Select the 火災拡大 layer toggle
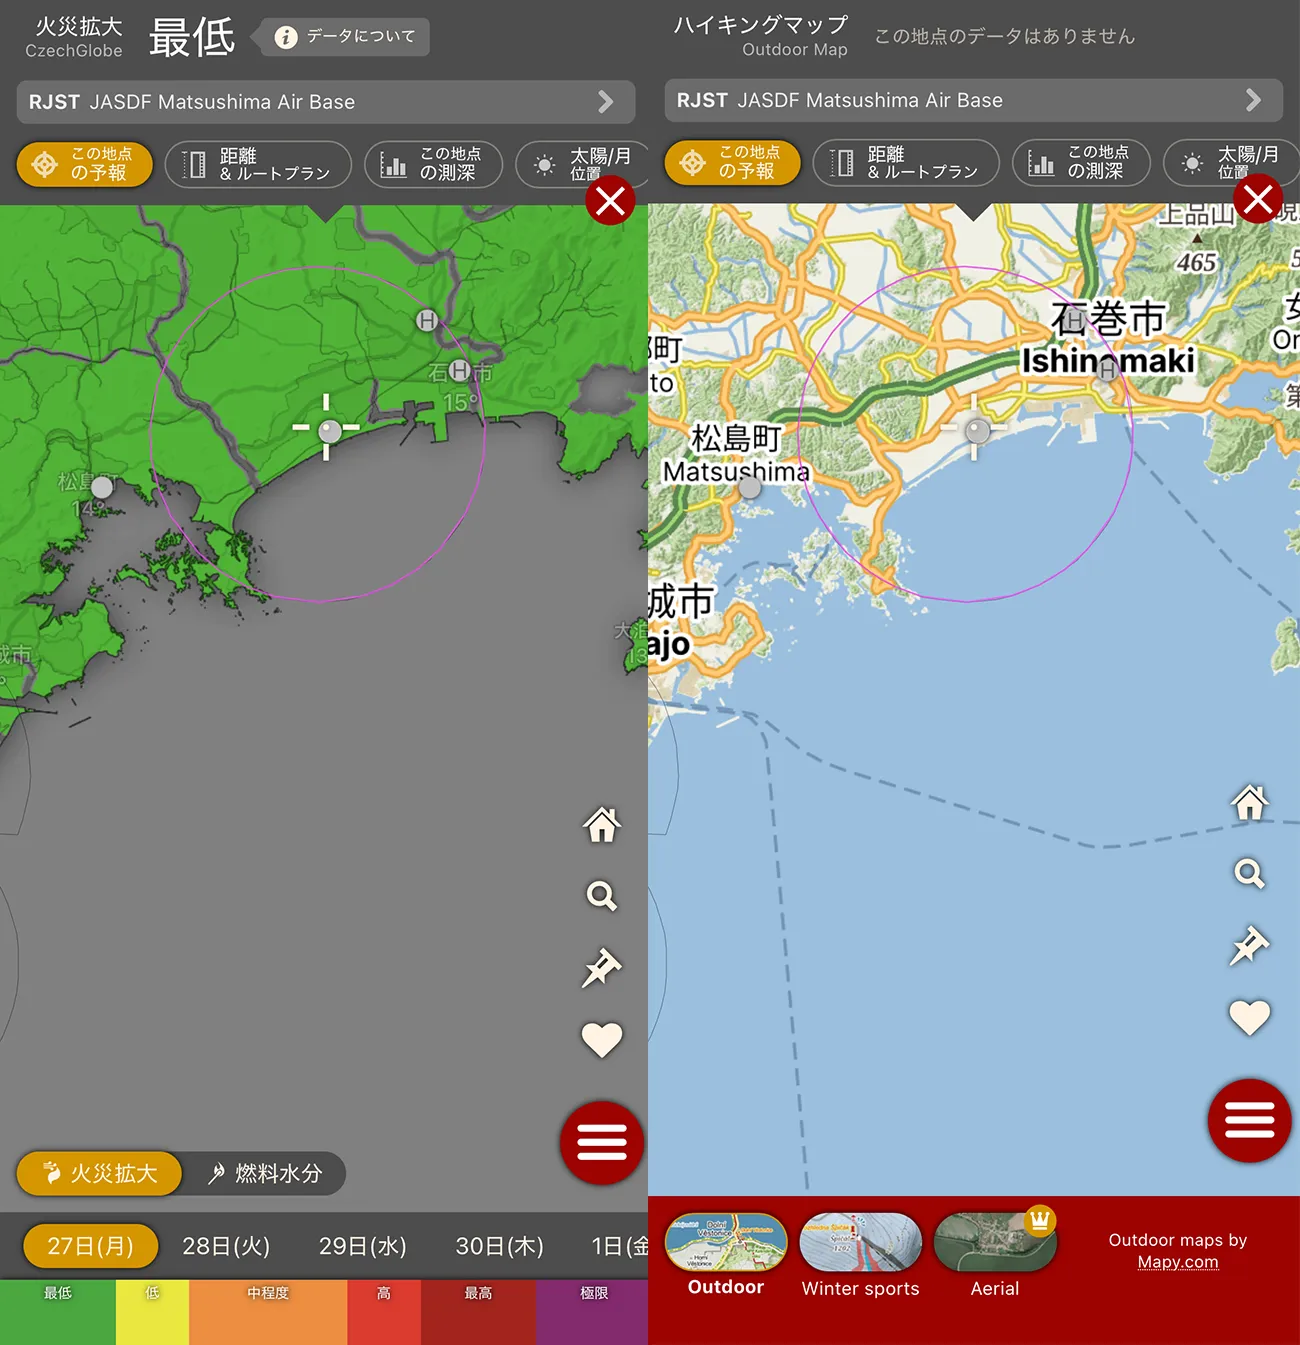Screen dimensions: 1300x1345 tap(100, 1174)
